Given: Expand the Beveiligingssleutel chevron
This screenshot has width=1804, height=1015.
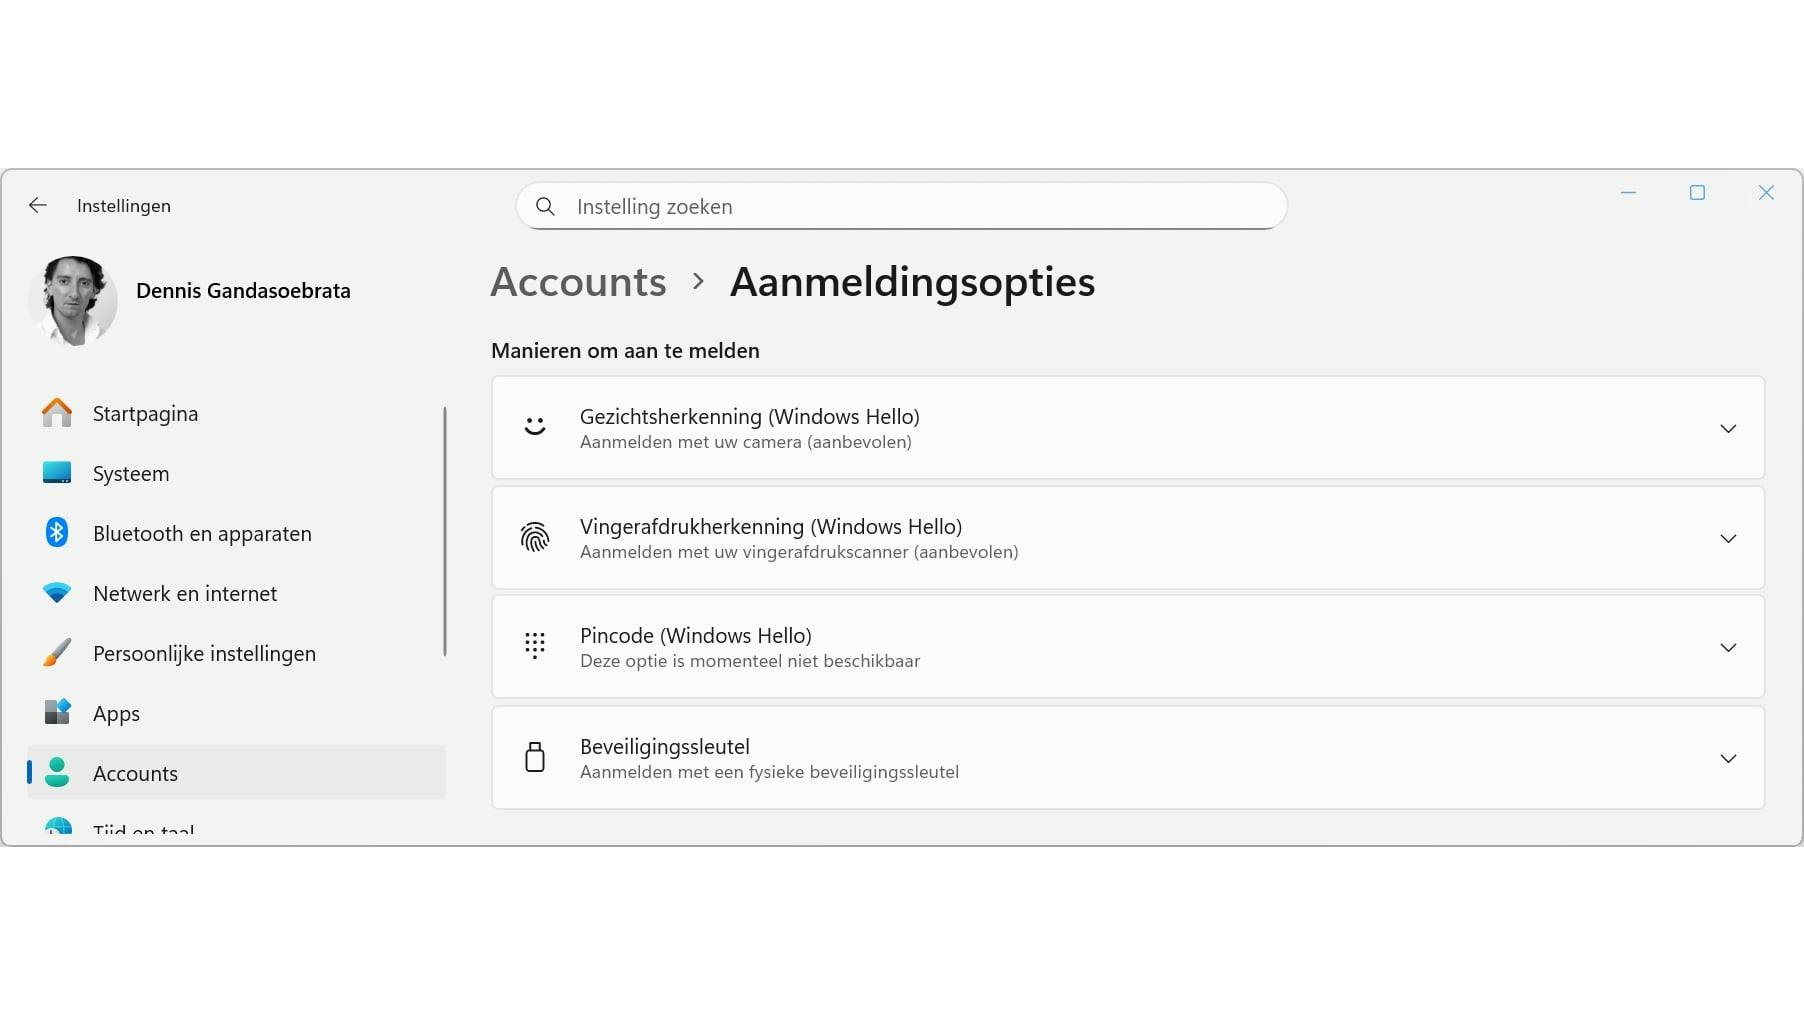Looking at the screenshot, I should coord(1727,759).
